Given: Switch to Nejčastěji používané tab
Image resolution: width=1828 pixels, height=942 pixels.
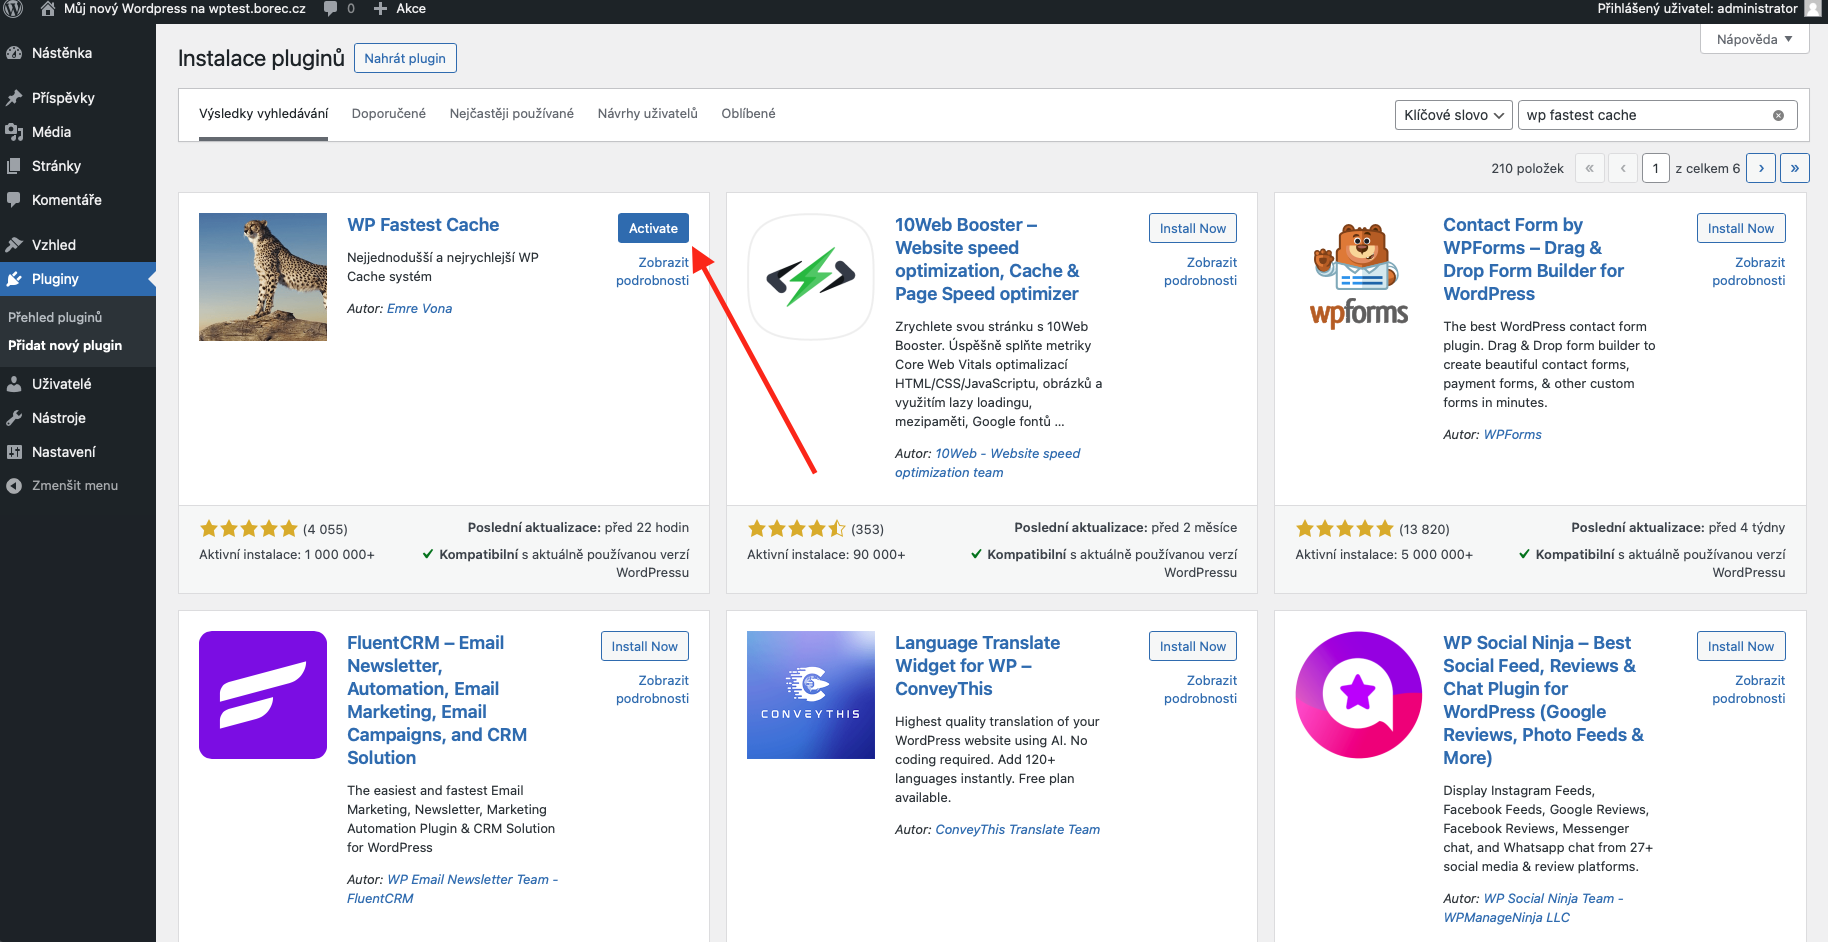Looking at the screenshot, I should [x=512, y=114].
